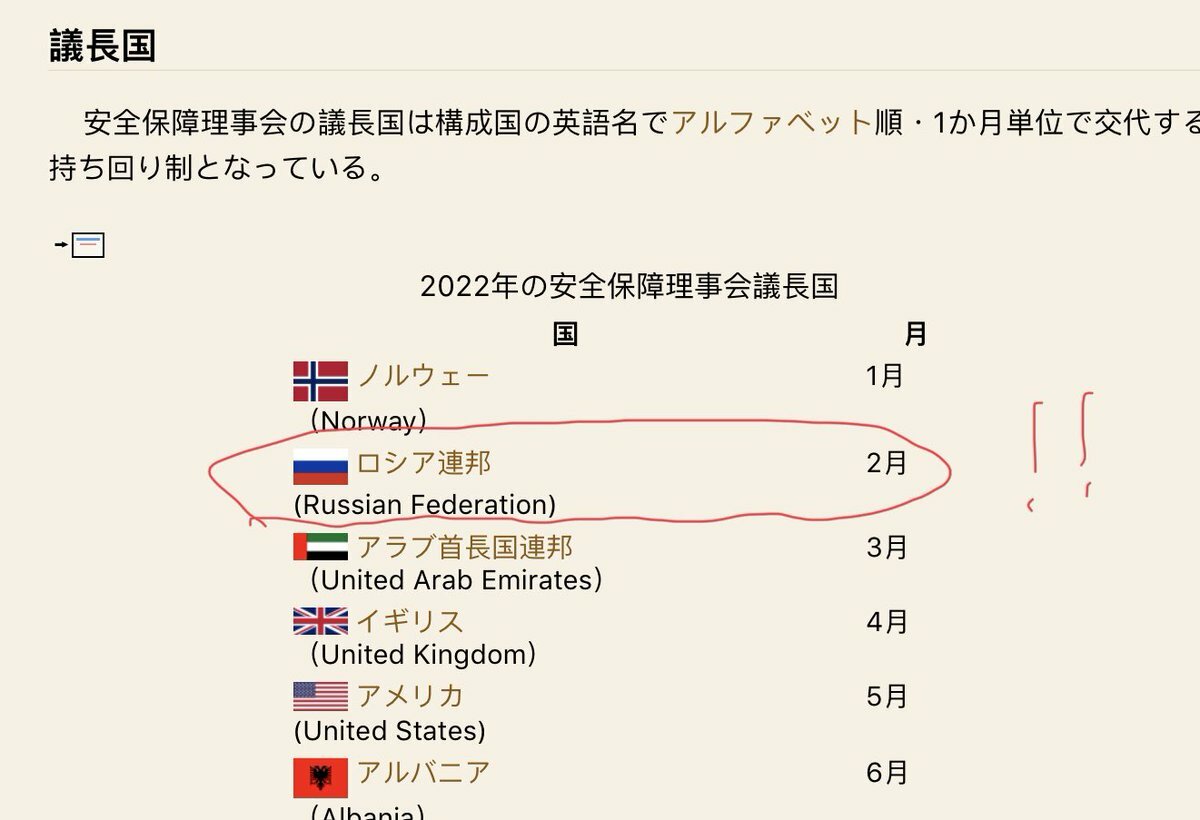
Task: Click the United States flag icon
Action: (x=320, y=696)
